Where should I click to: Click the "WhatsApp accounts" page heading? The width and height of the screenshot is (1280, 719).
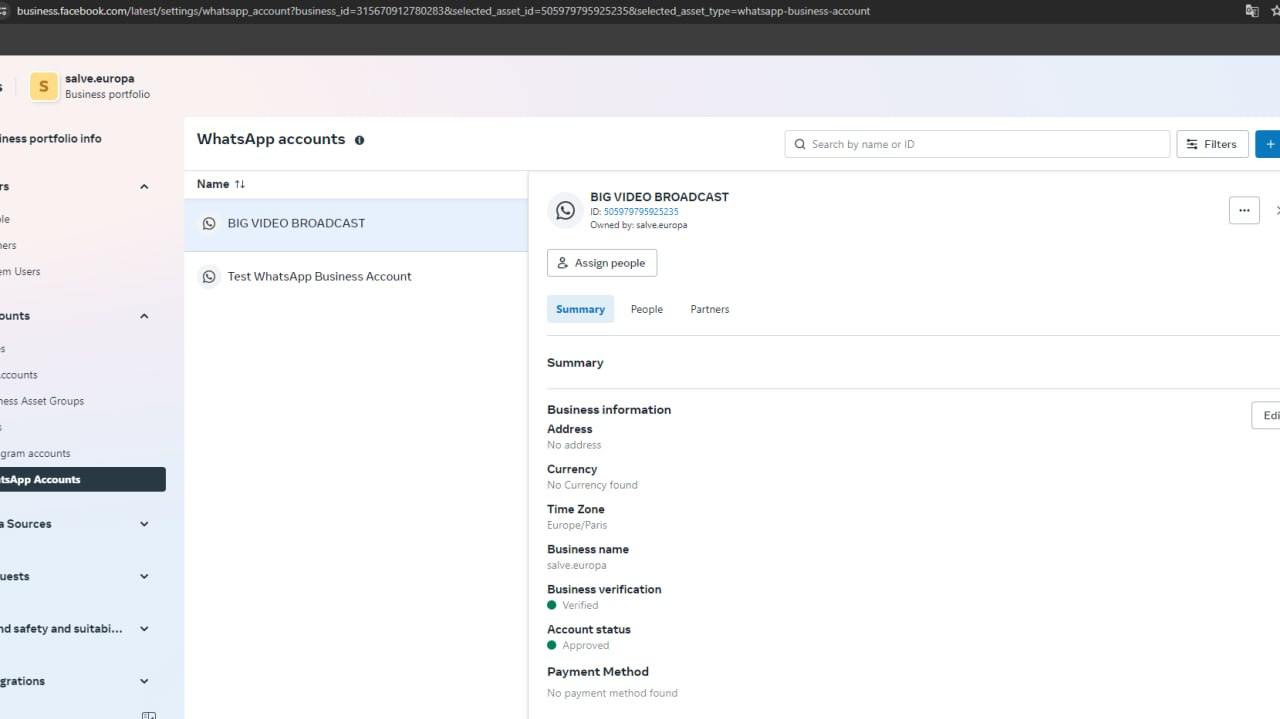click(271, 140)
